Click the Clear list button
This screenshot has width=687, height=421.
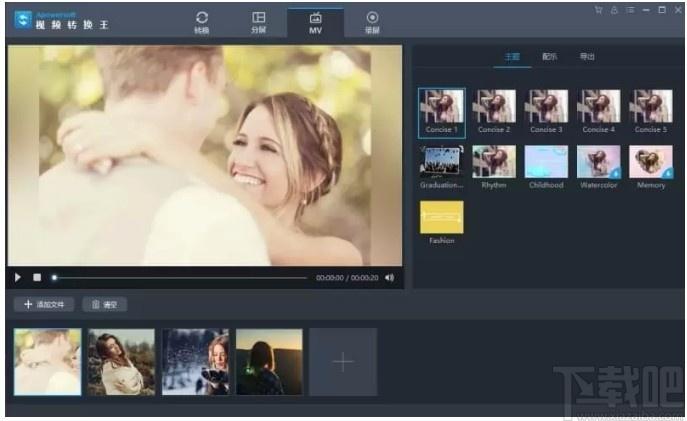click(105, 304)
